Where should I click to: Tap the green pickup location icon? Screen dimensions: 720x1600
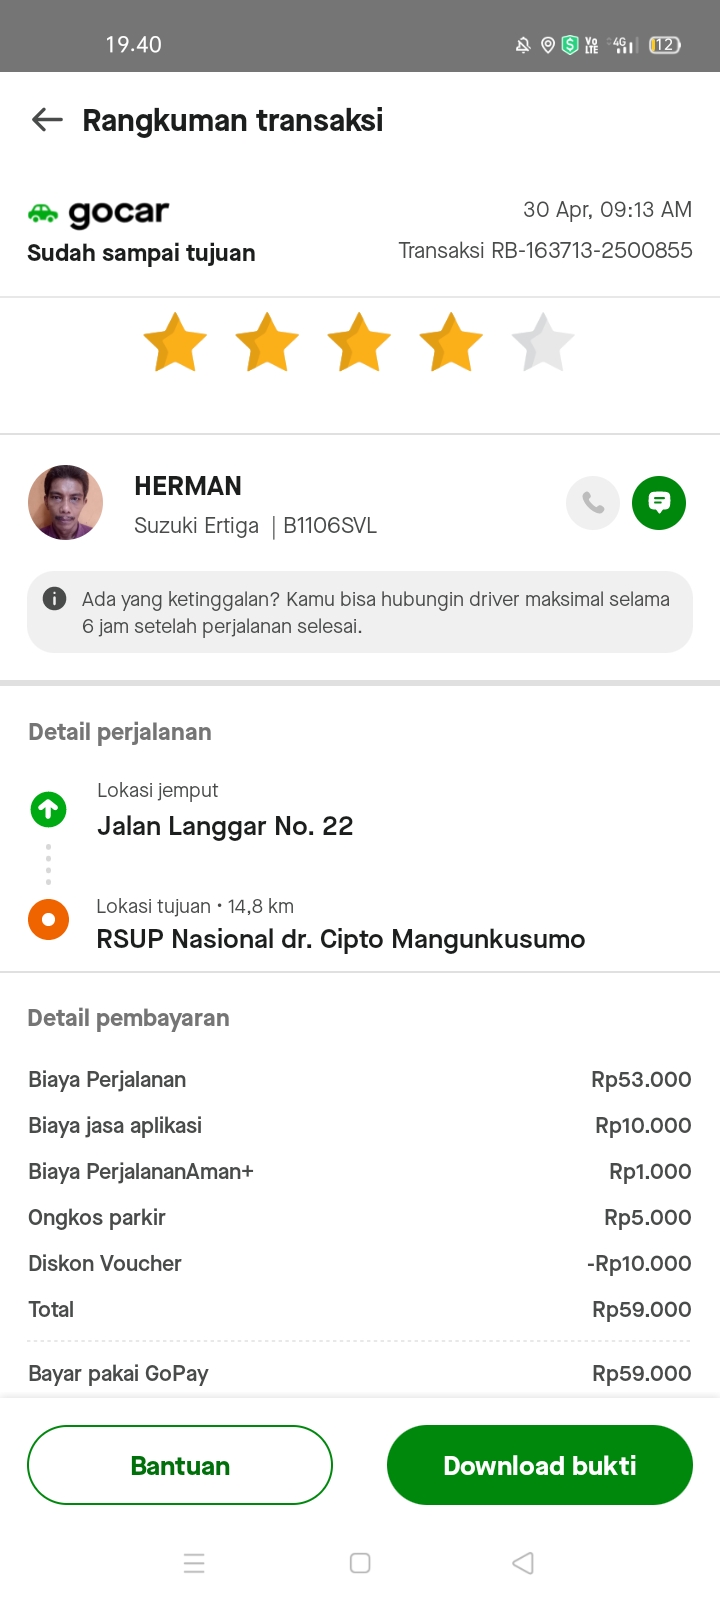point(48,809)
